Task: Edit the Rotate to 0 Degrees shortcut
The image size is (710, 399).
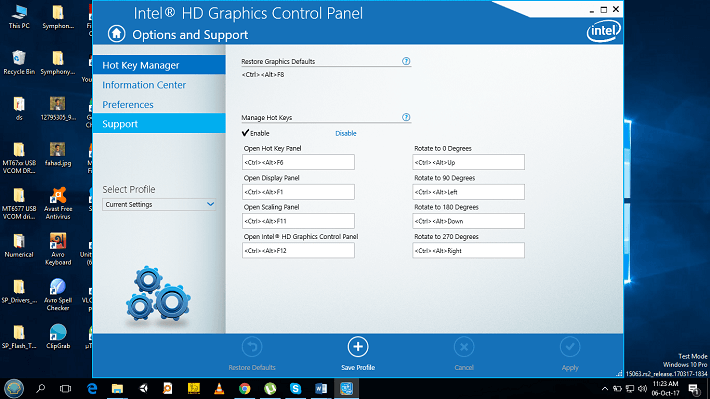Action: [469, 162]
